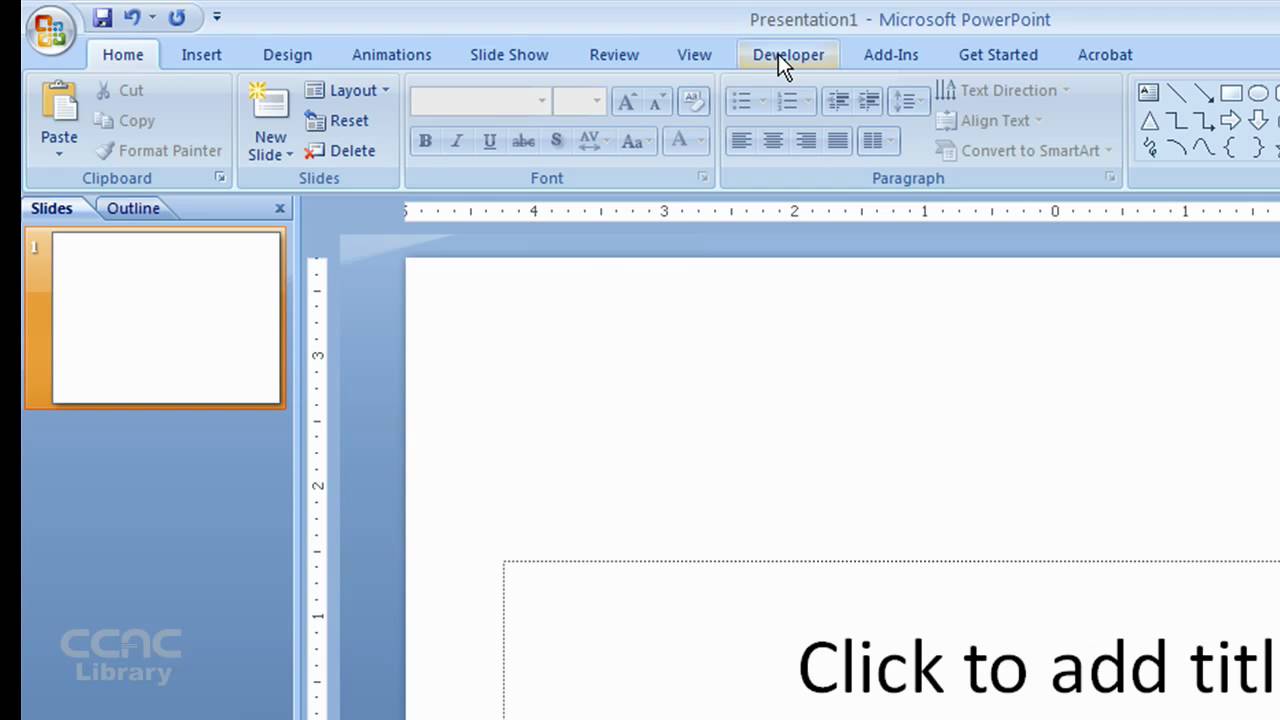Image resolution: width=1280 pixels, height=720 pixels.
Task: Select the Text Box shape
Action: [1149, 93]
